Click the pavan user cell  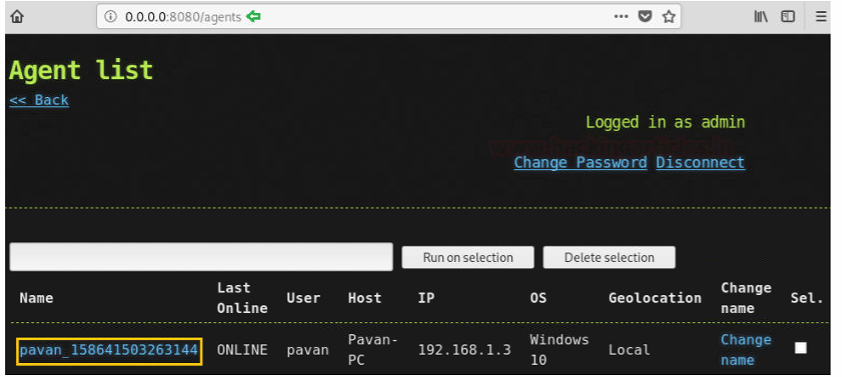(308, 351)
